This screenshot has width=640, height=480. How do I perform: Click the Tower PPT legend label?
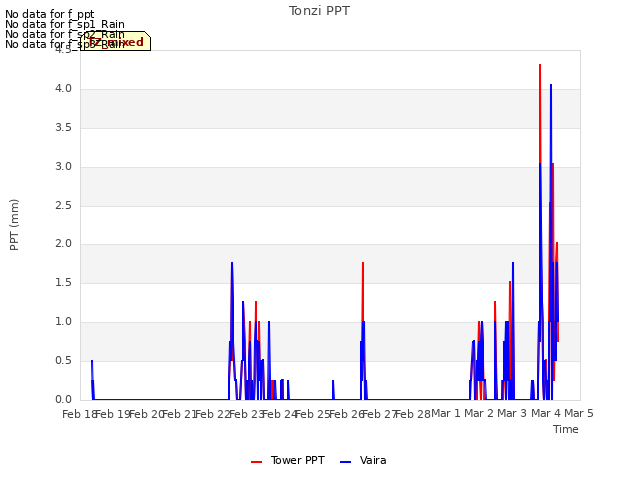(x=298, y=460)
